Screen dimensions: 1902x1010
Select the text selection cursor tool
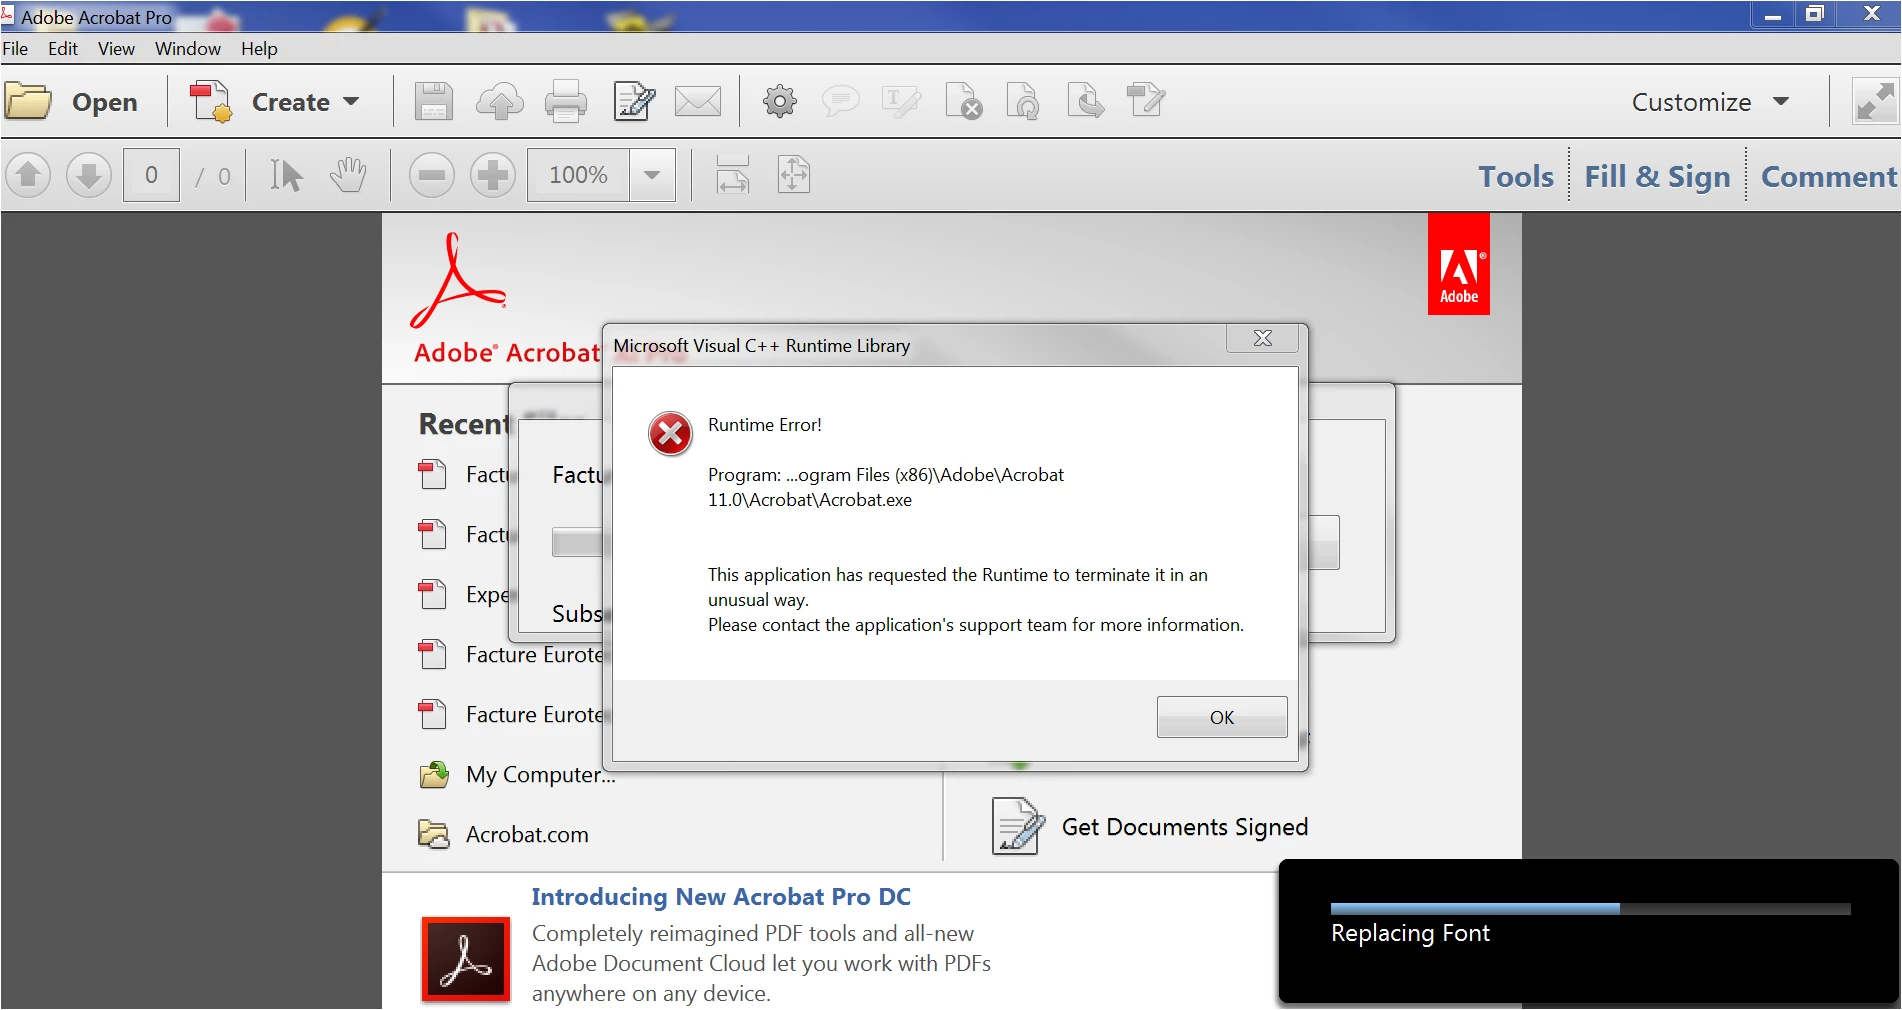click(286, 176)
